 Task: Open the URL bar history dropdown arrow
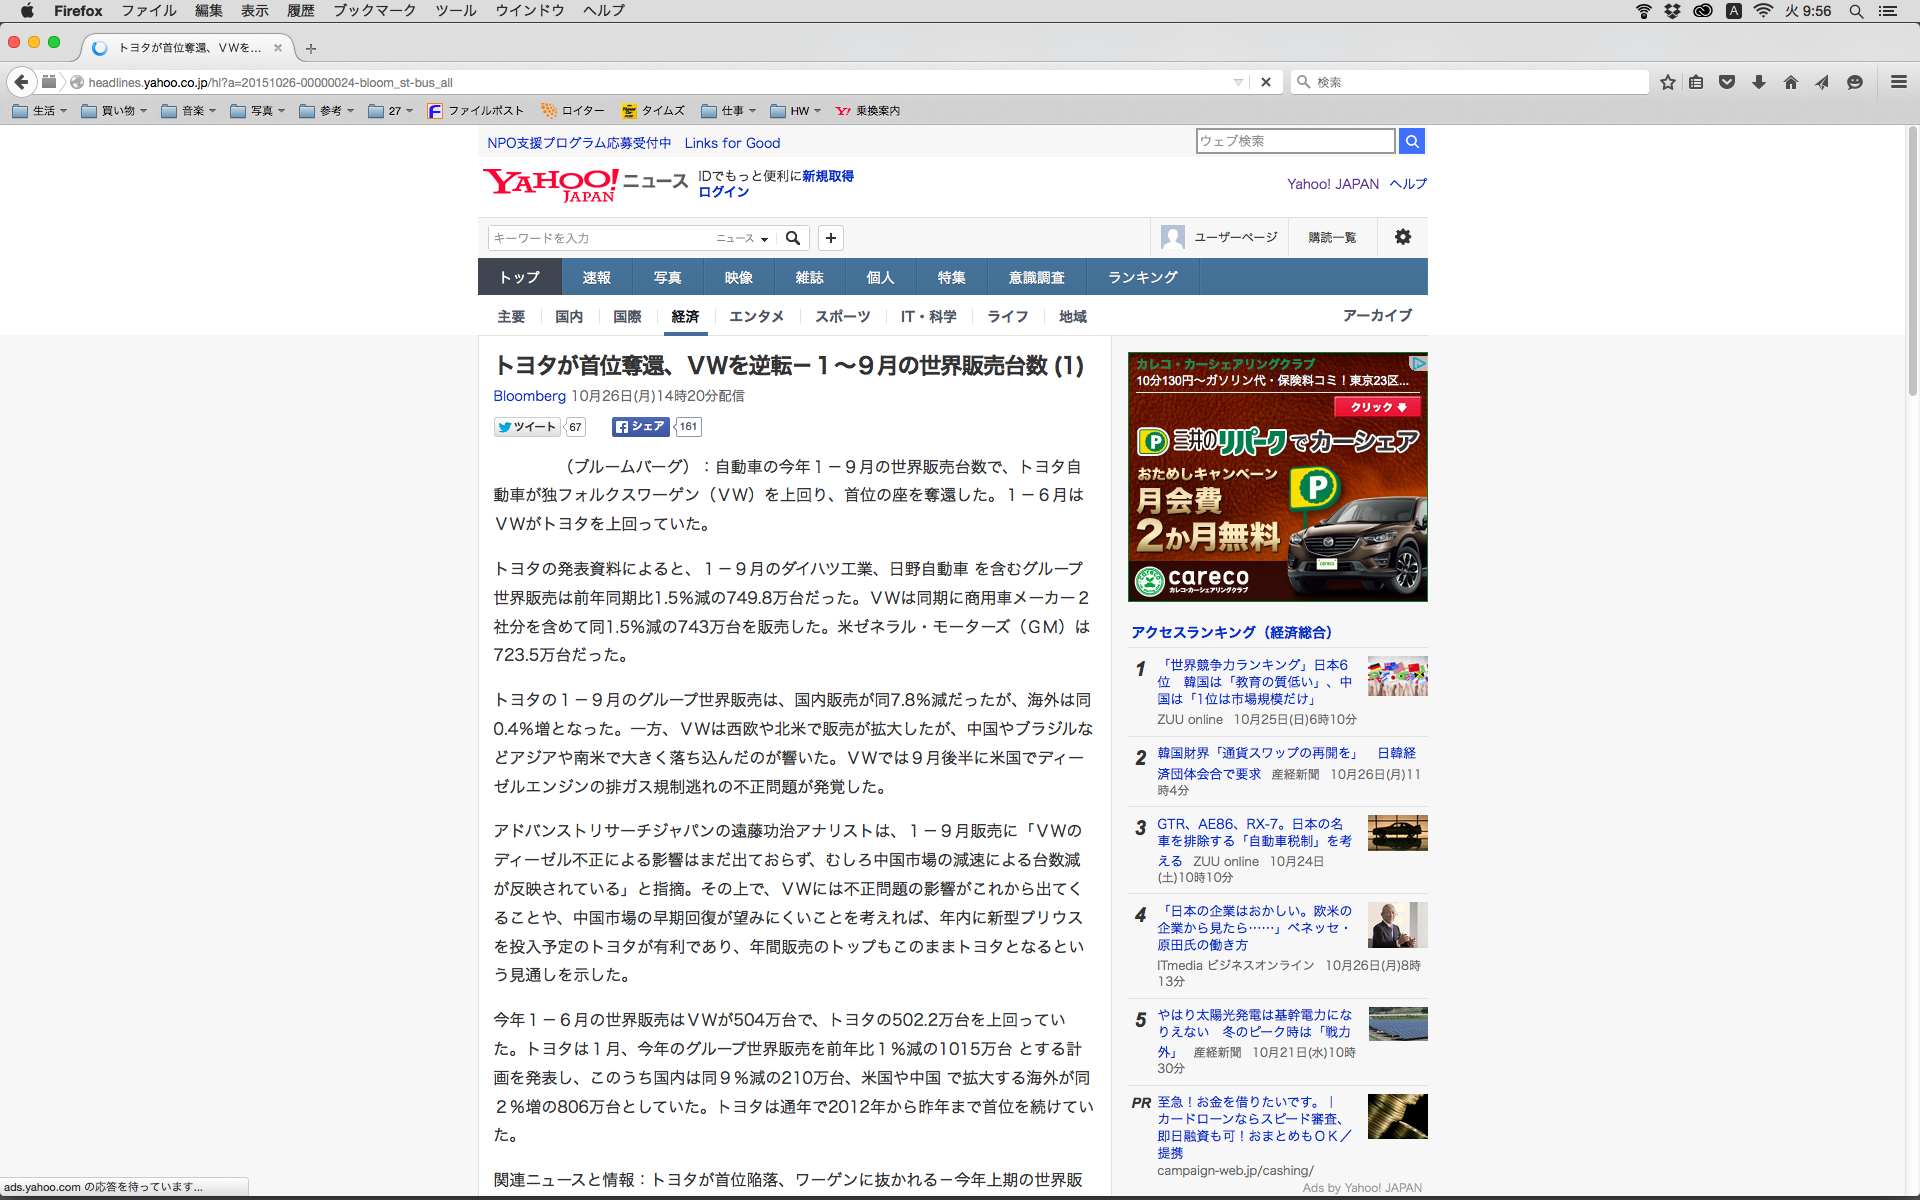[1238, 82]
